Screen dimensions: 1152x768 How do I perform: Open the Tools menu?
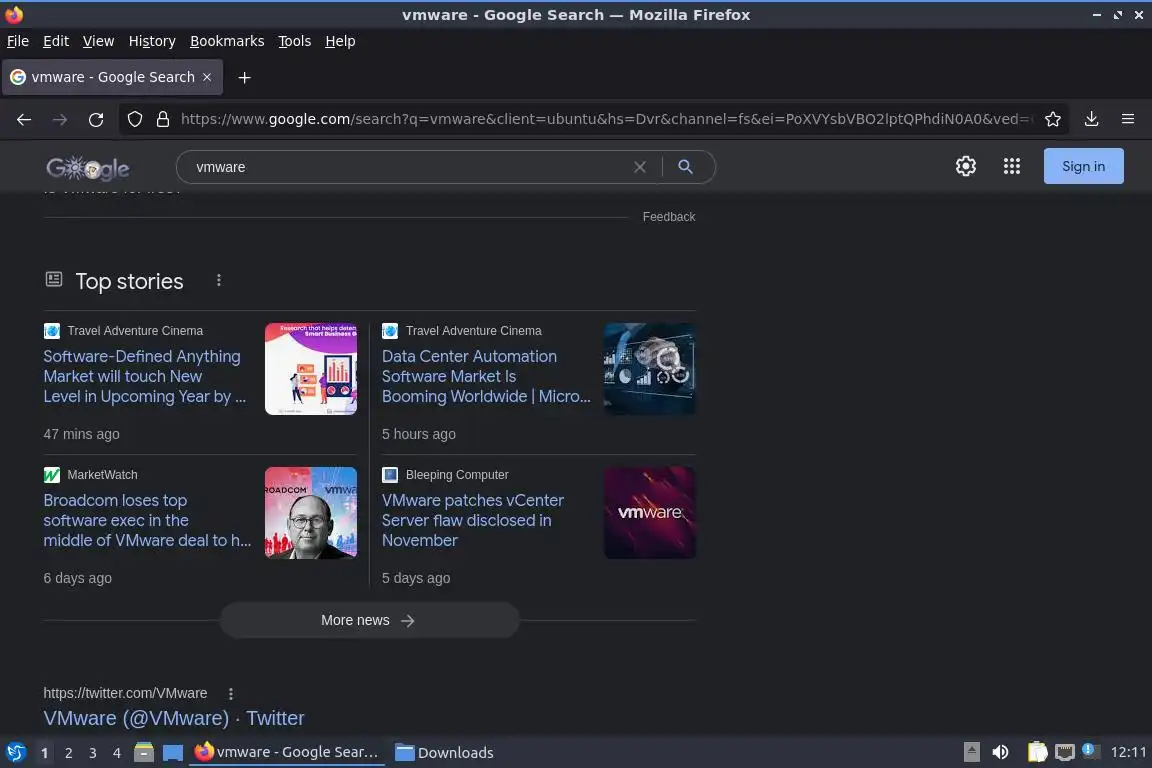(295, 41)
